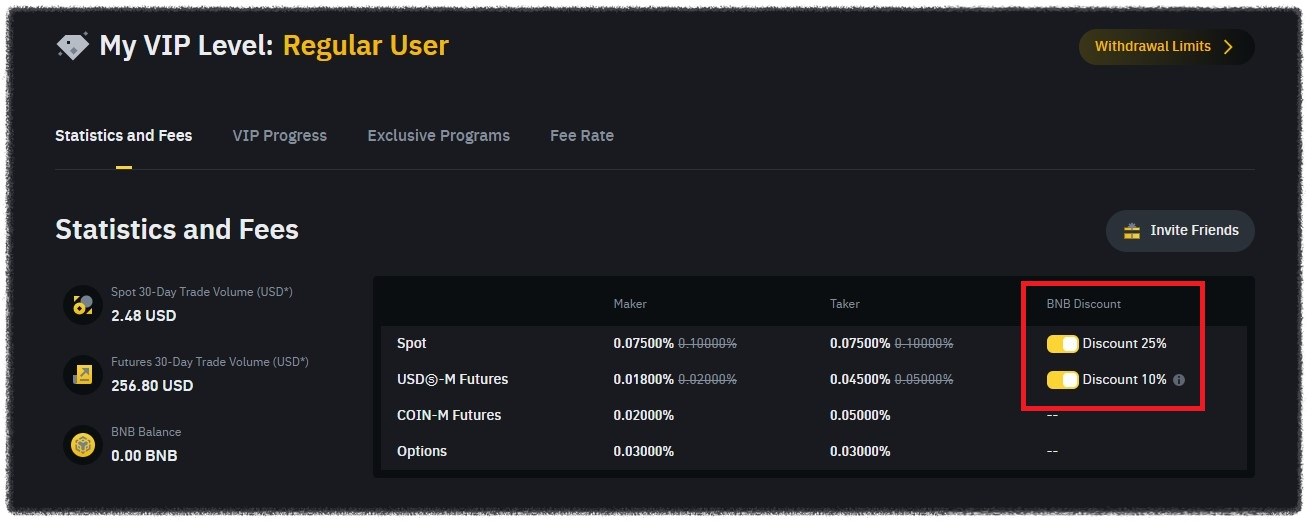Click the Discount 25% label
The width and height of the screenshot is (1309, 521).
click(x=1125, y=344)
